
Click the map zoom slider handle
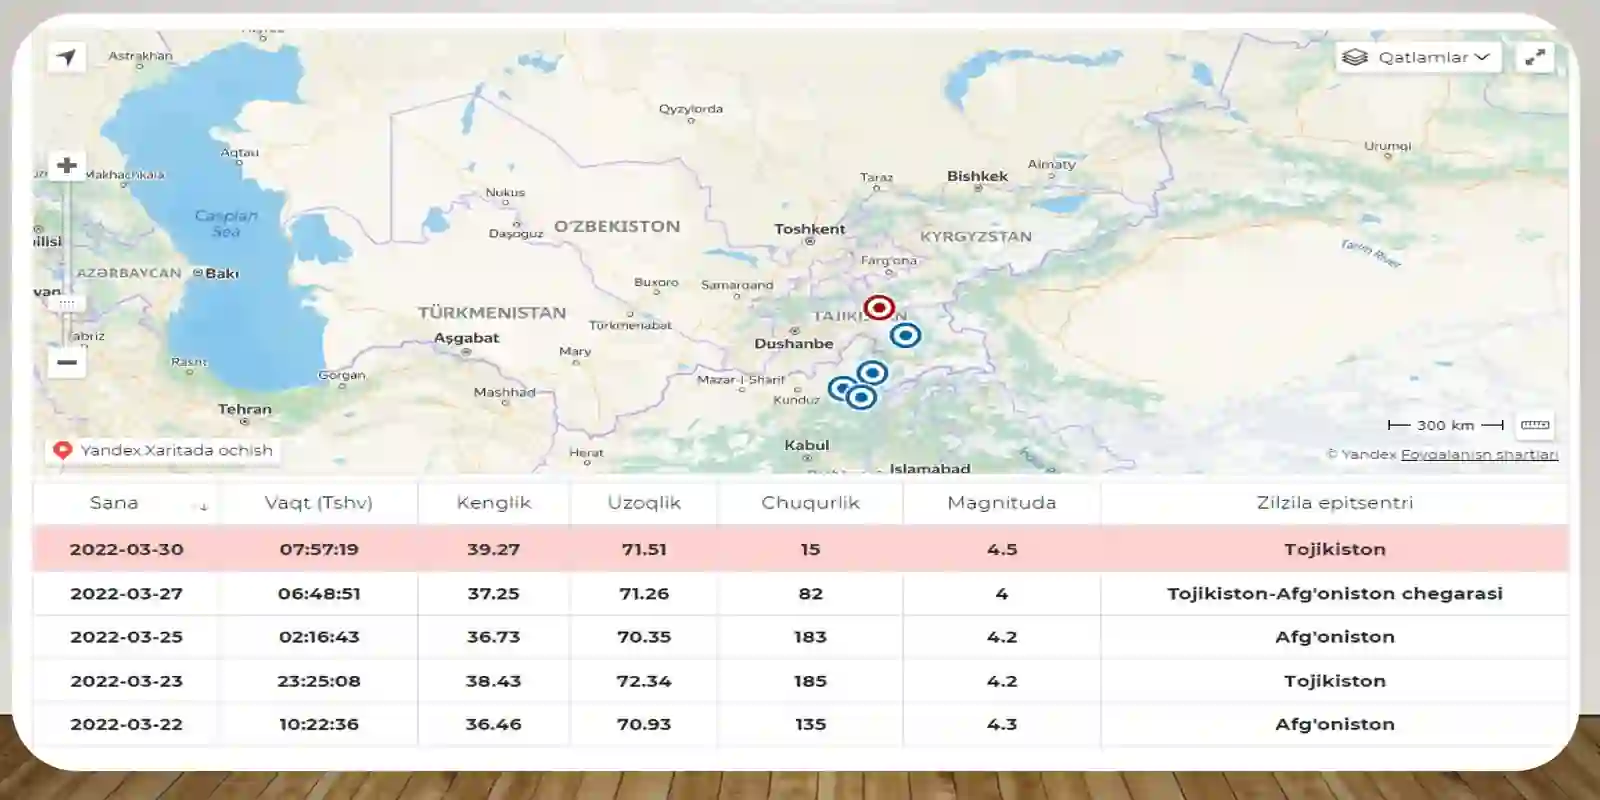click(x=67, y=302)
